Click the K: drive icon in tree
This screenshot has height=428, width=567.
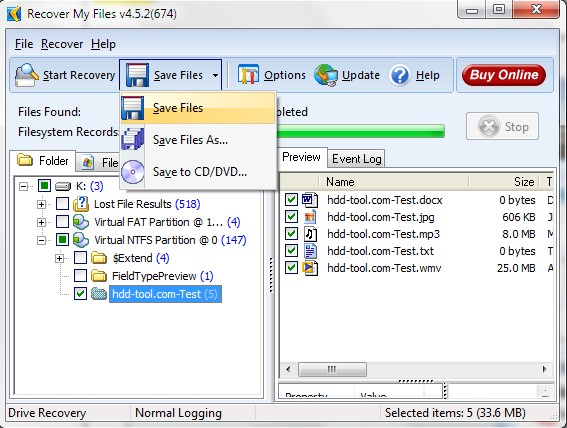63,187
